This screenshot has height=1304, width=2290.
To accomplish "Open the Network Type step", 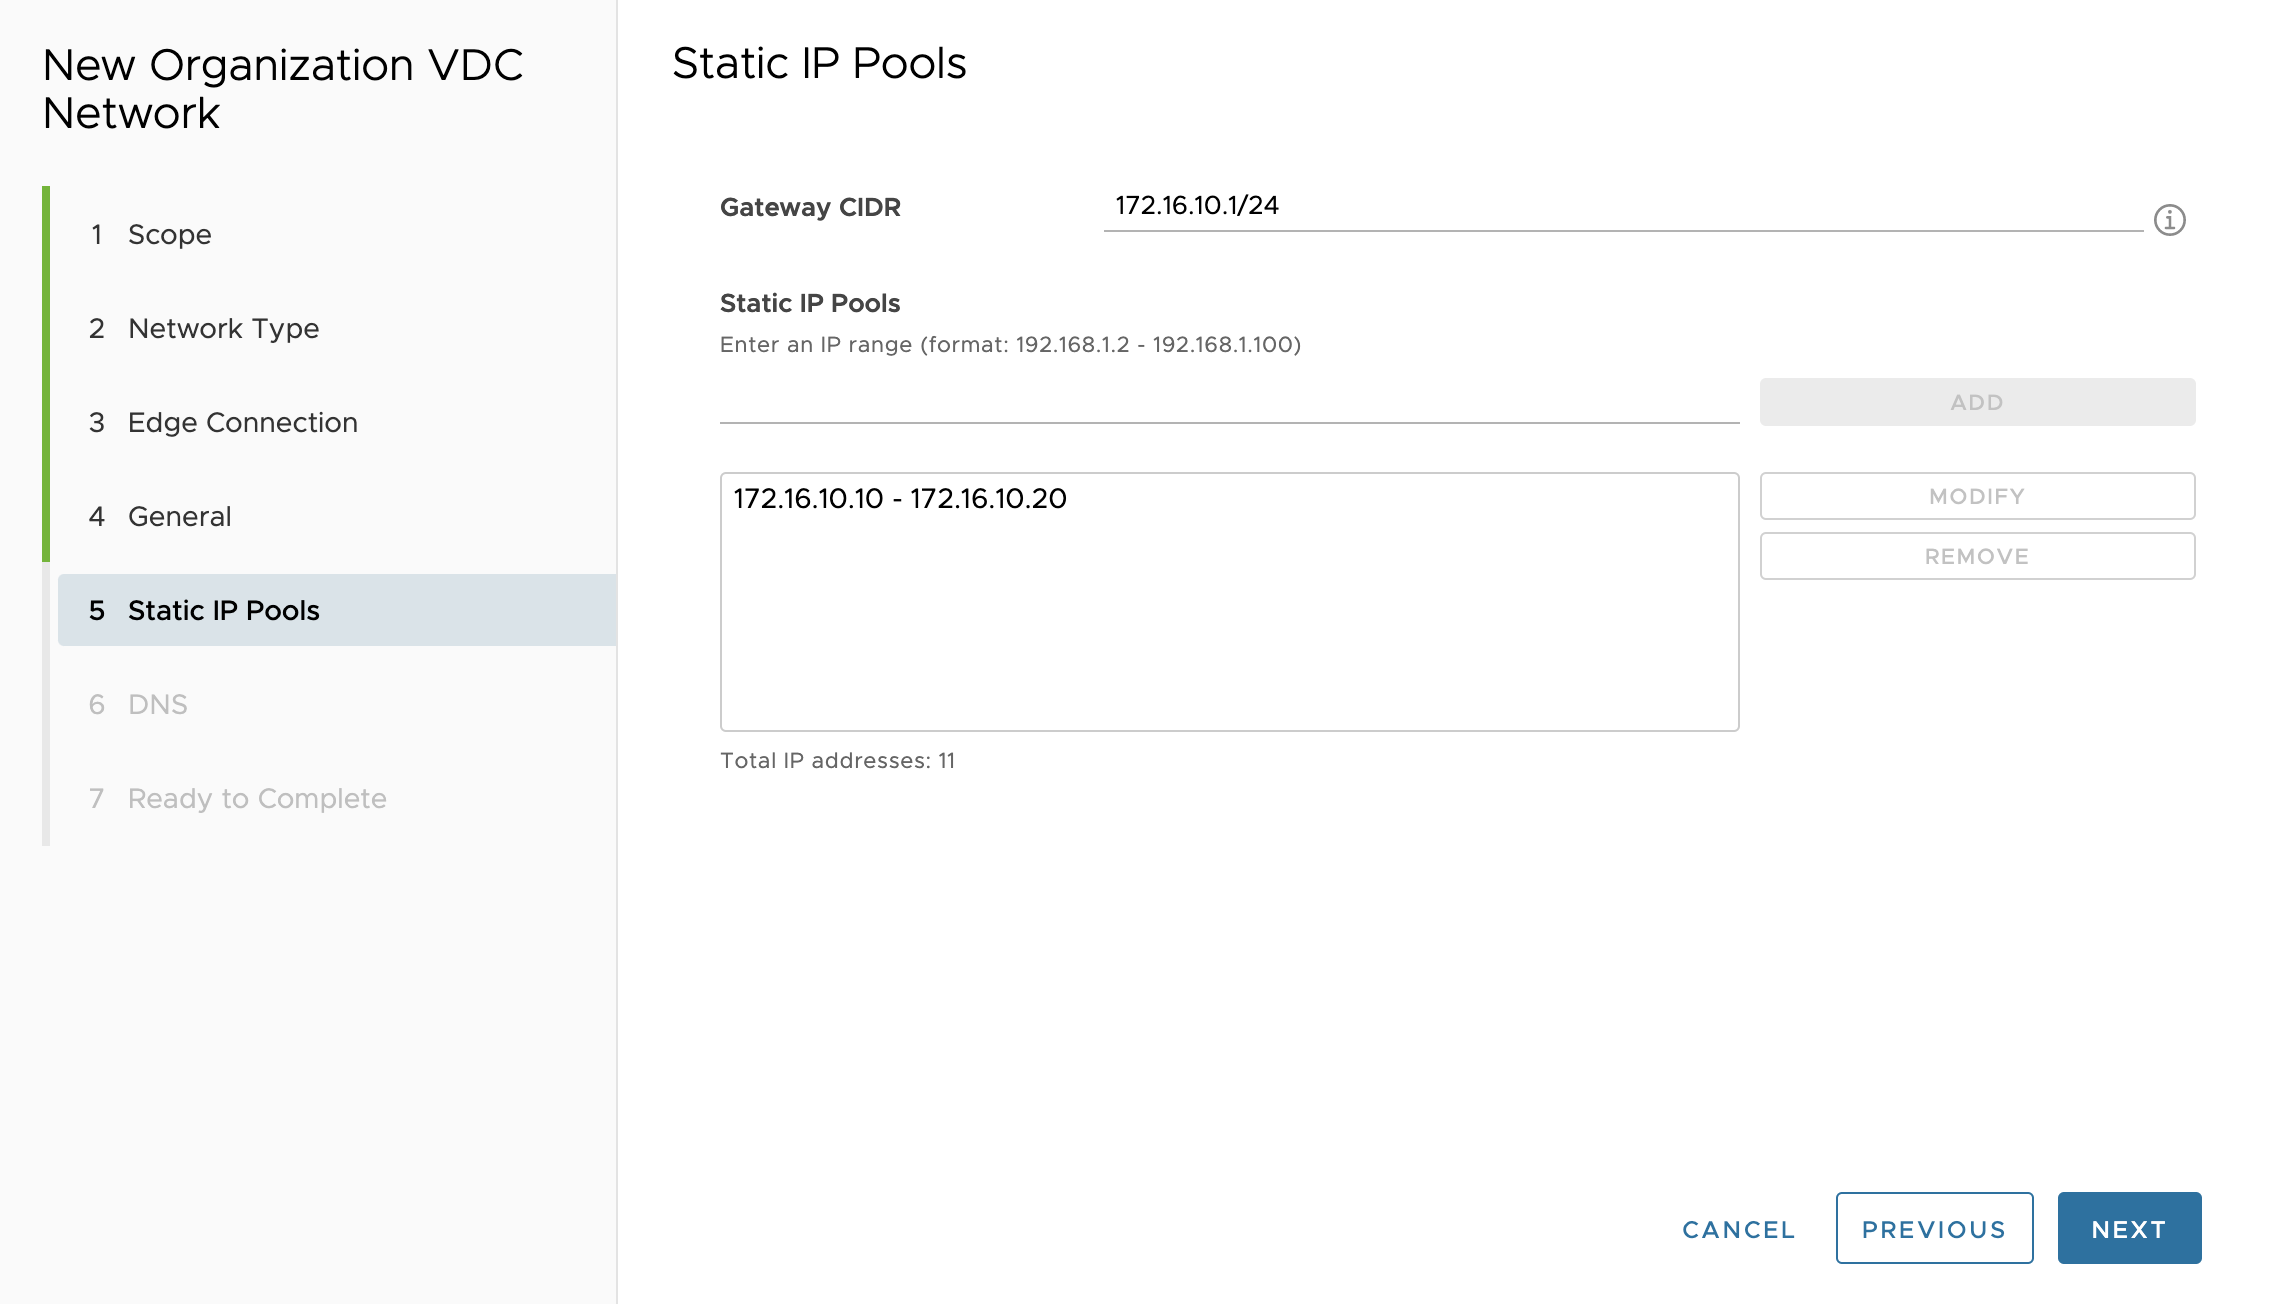I will point(223,328).
